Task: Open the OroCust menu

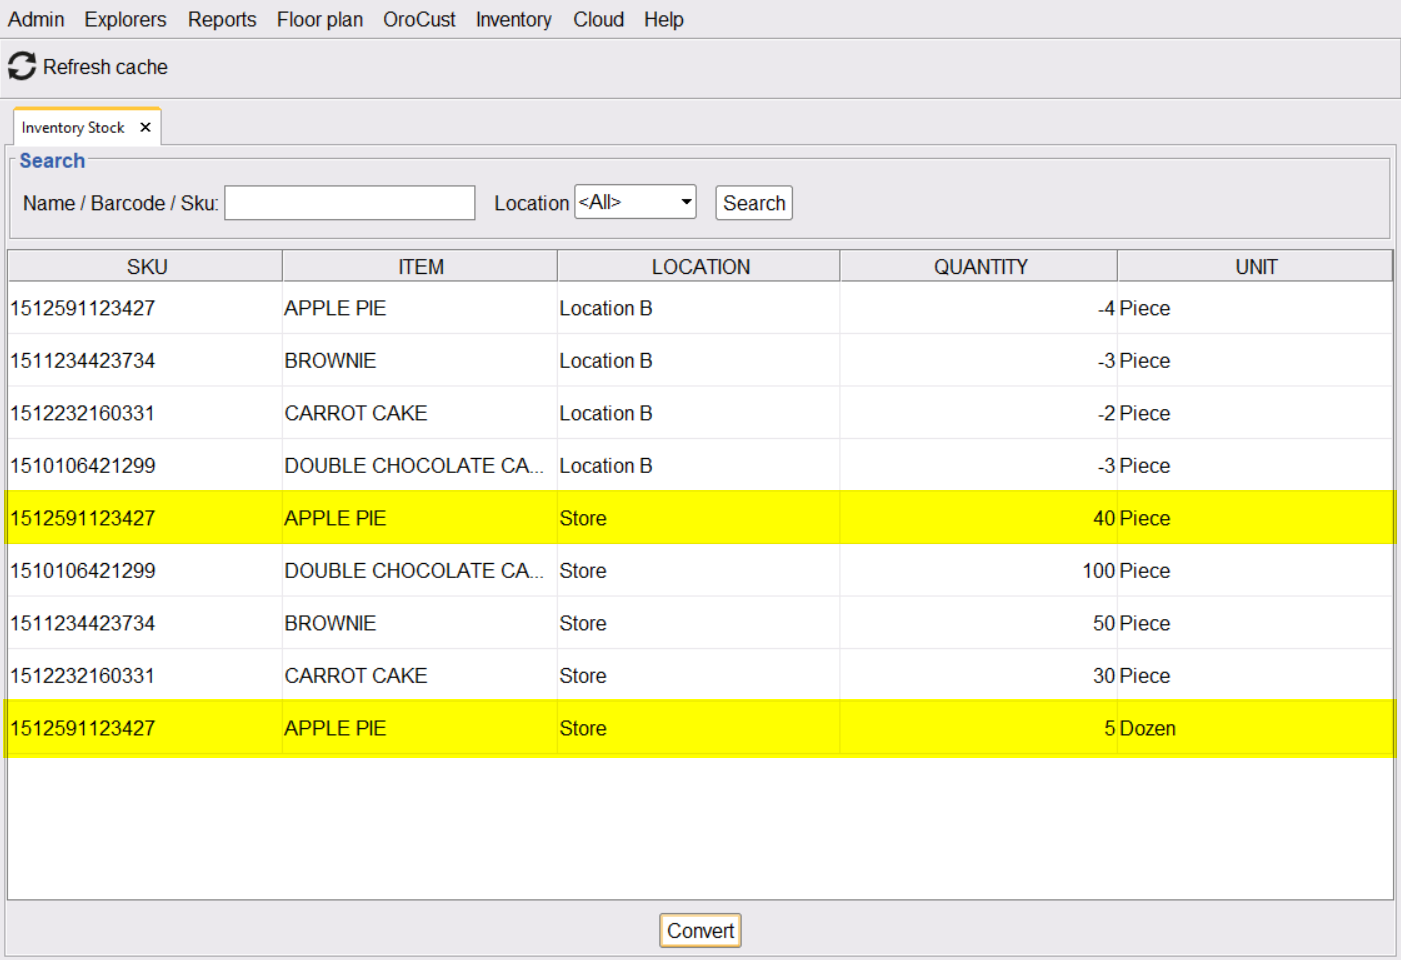Action: pos(419,19)
